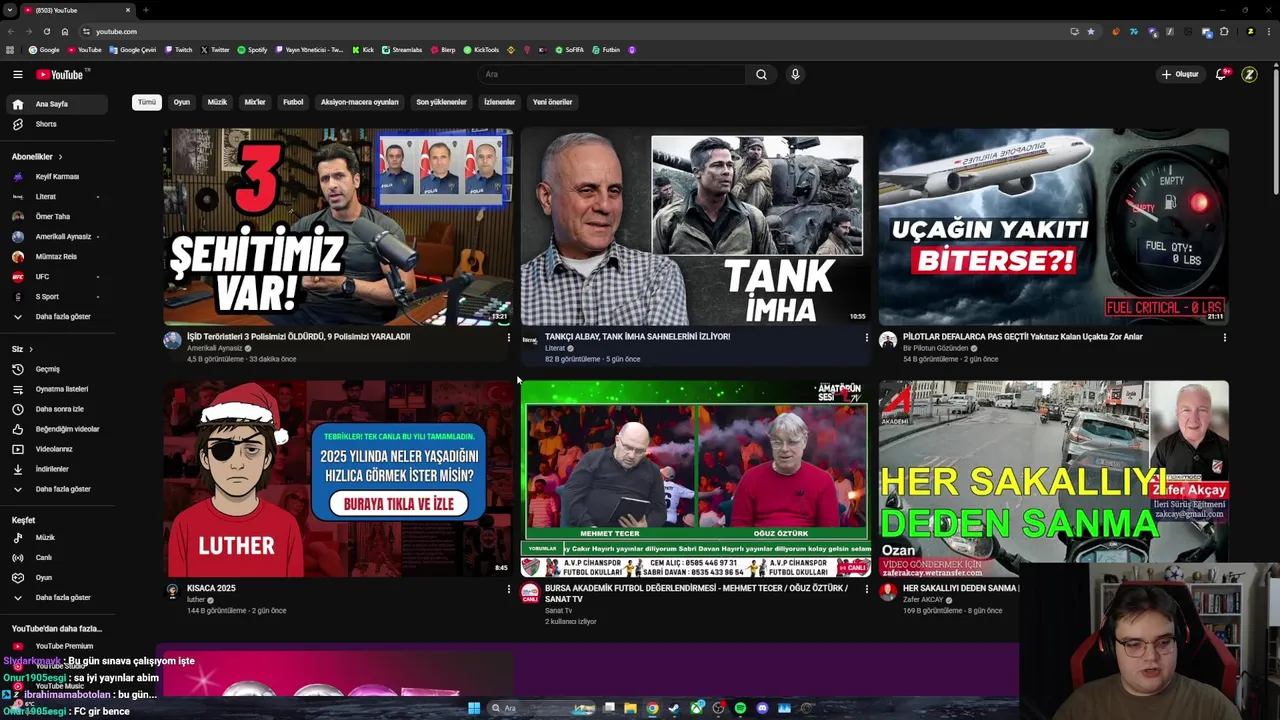Go to Ana Sayfa in sidebar

point(57,104)
